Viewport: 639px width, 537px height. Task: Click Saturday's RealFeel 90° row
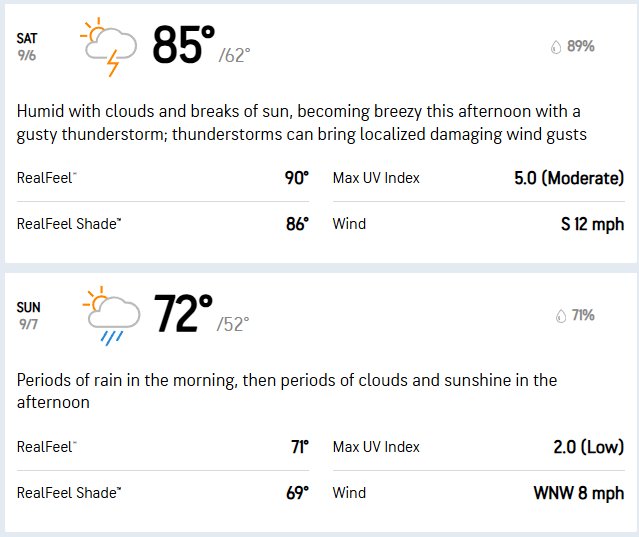click(163, 178)
